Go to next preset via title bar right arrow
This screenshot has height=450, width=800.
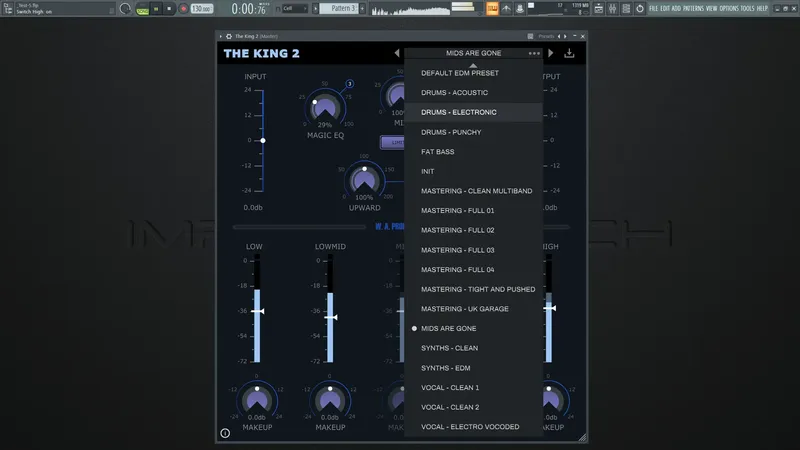pyautogui.click(x=565, y=36)
